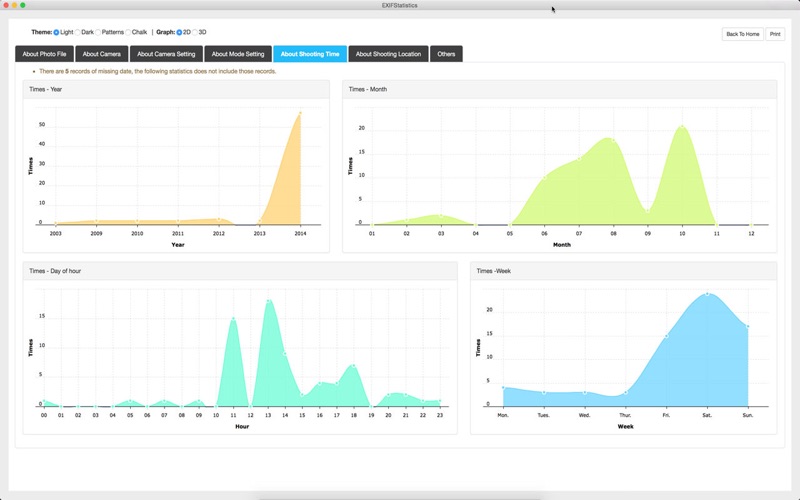Click the 2014 peak point in Year chart
The image size is (800, 500).
pos(300,113)
